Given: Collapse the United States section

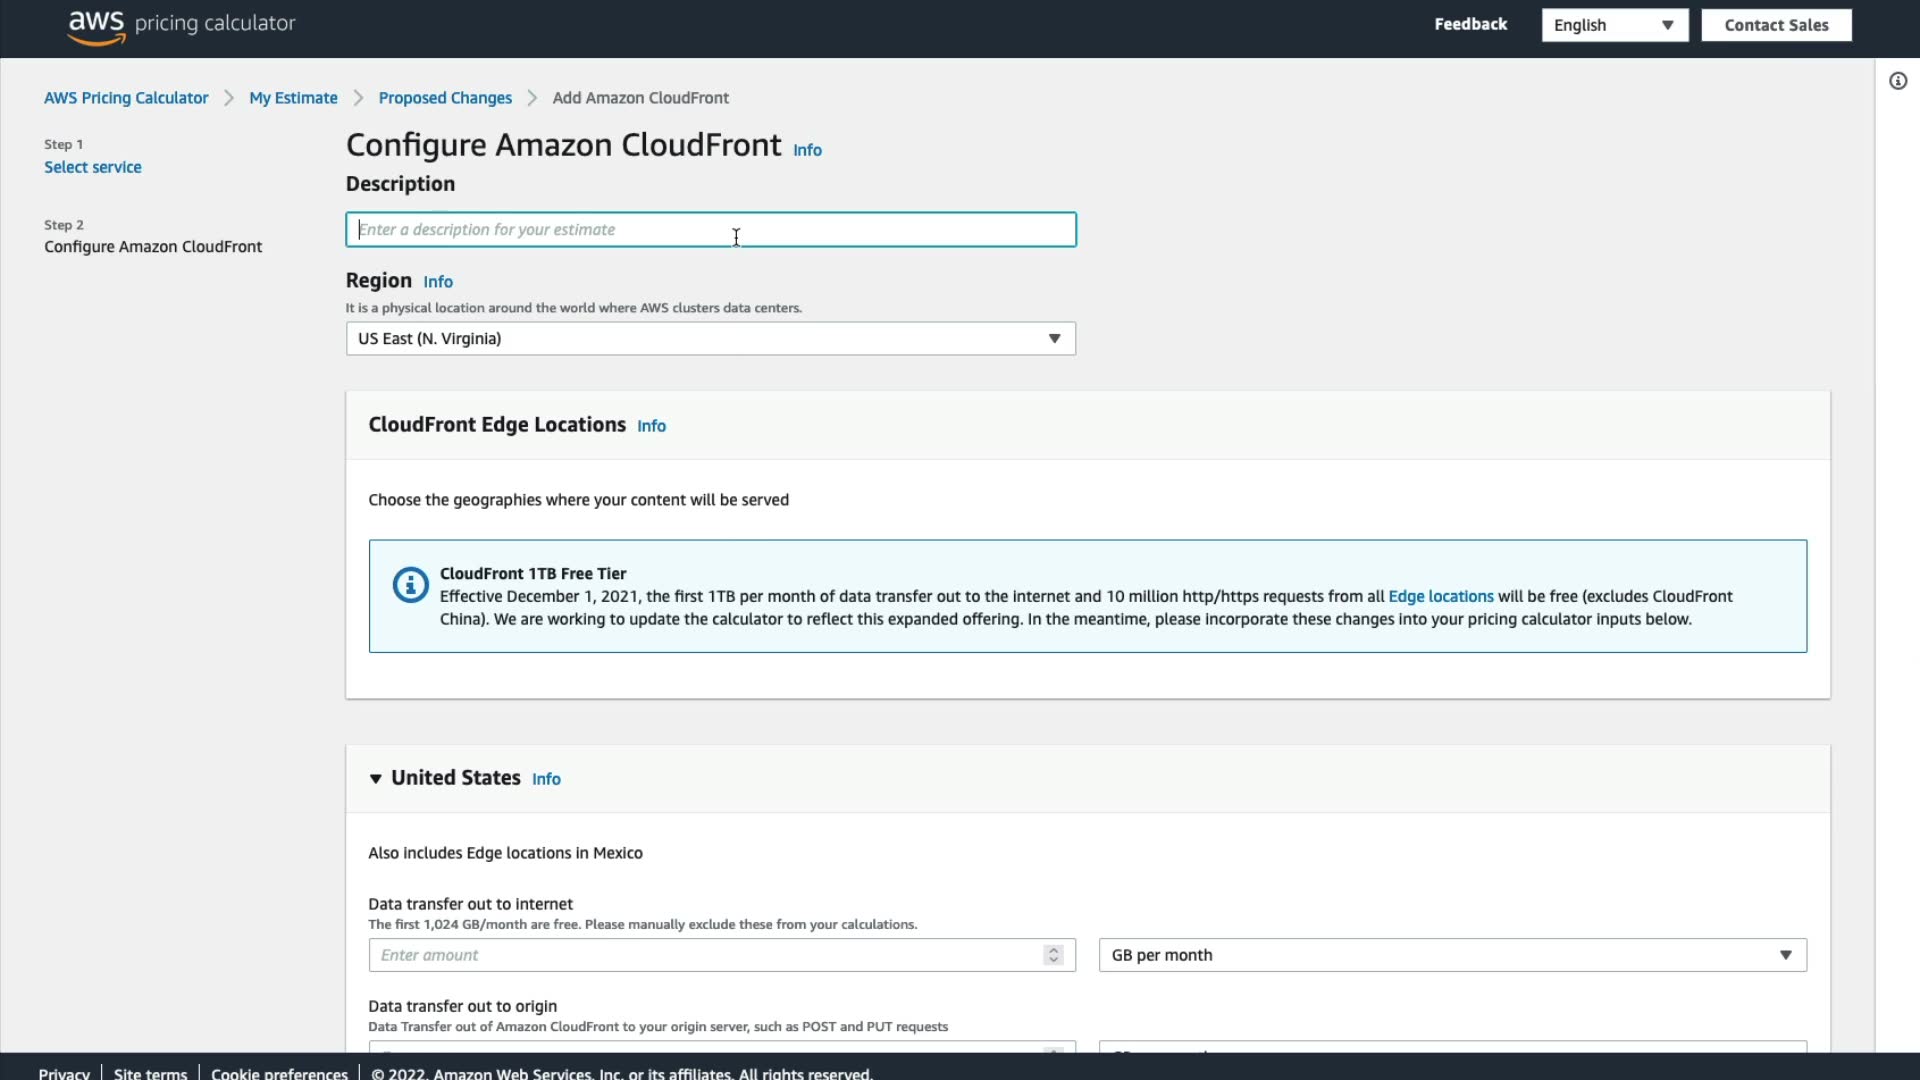Looking at the screenshot, I should coord(376,779).
